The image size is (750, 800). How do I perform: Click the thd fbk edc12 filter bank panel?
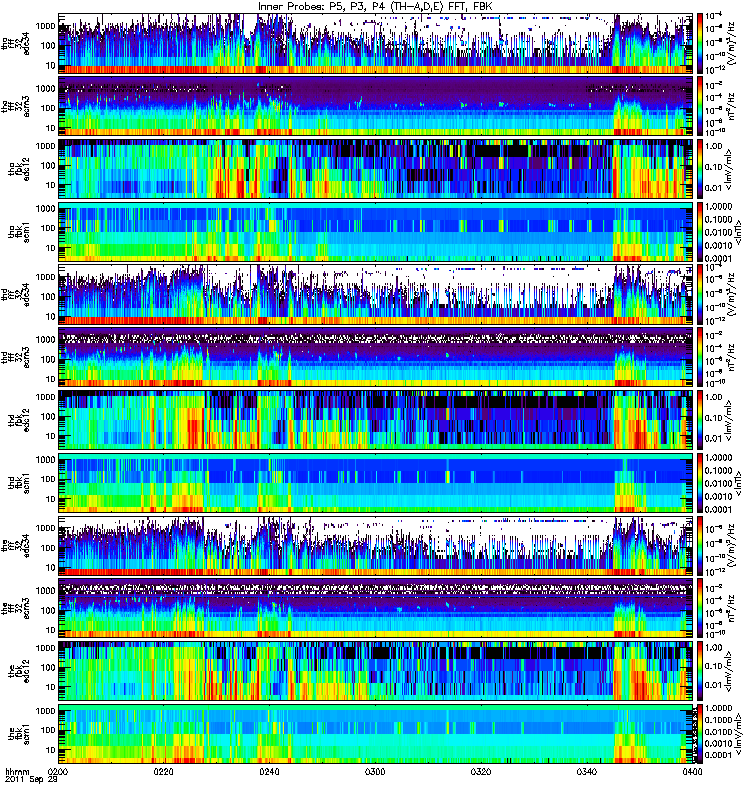(376, 420)
